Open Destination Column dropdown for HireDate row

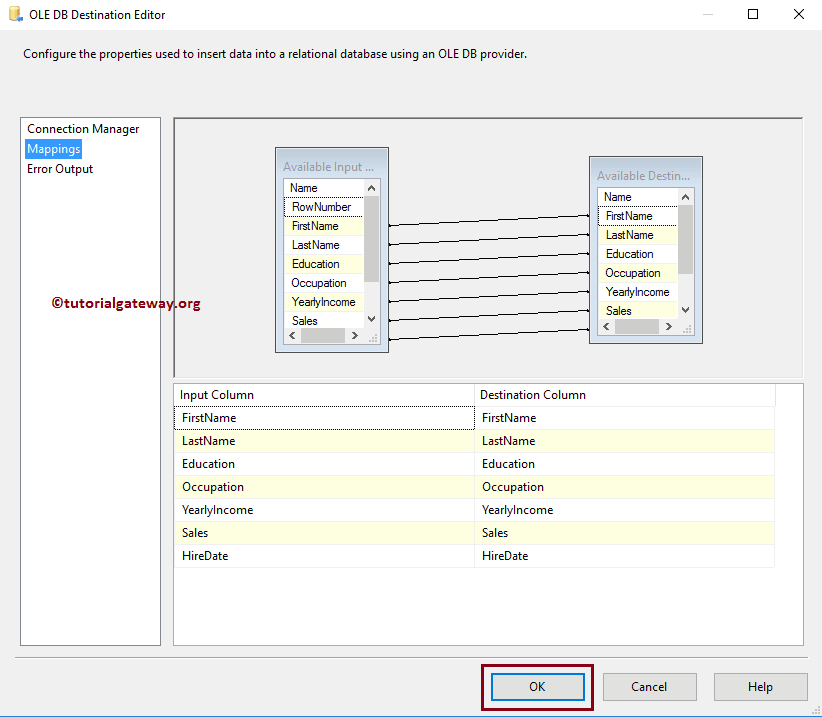624,556
